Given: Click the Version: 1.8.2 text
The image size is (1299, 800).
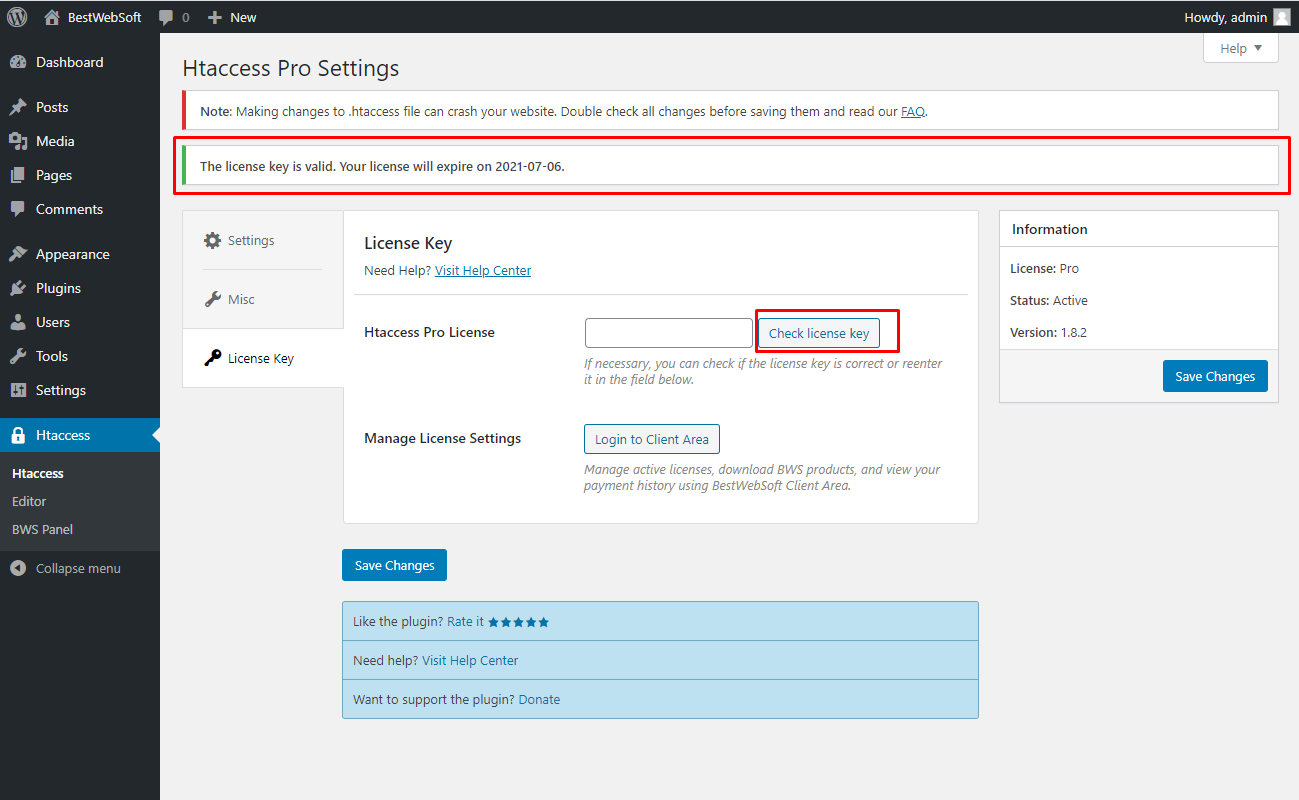Looking at the screenshot, I should point(1048,332).
